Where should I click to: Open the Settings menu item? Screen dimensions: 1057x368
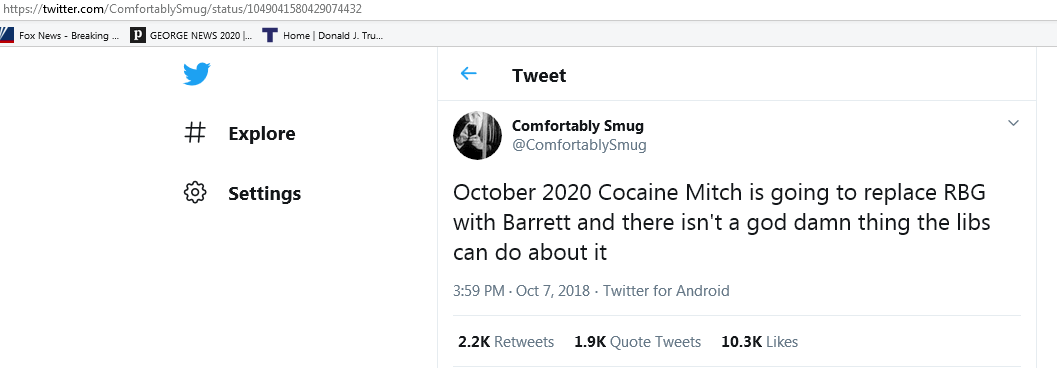264,193
